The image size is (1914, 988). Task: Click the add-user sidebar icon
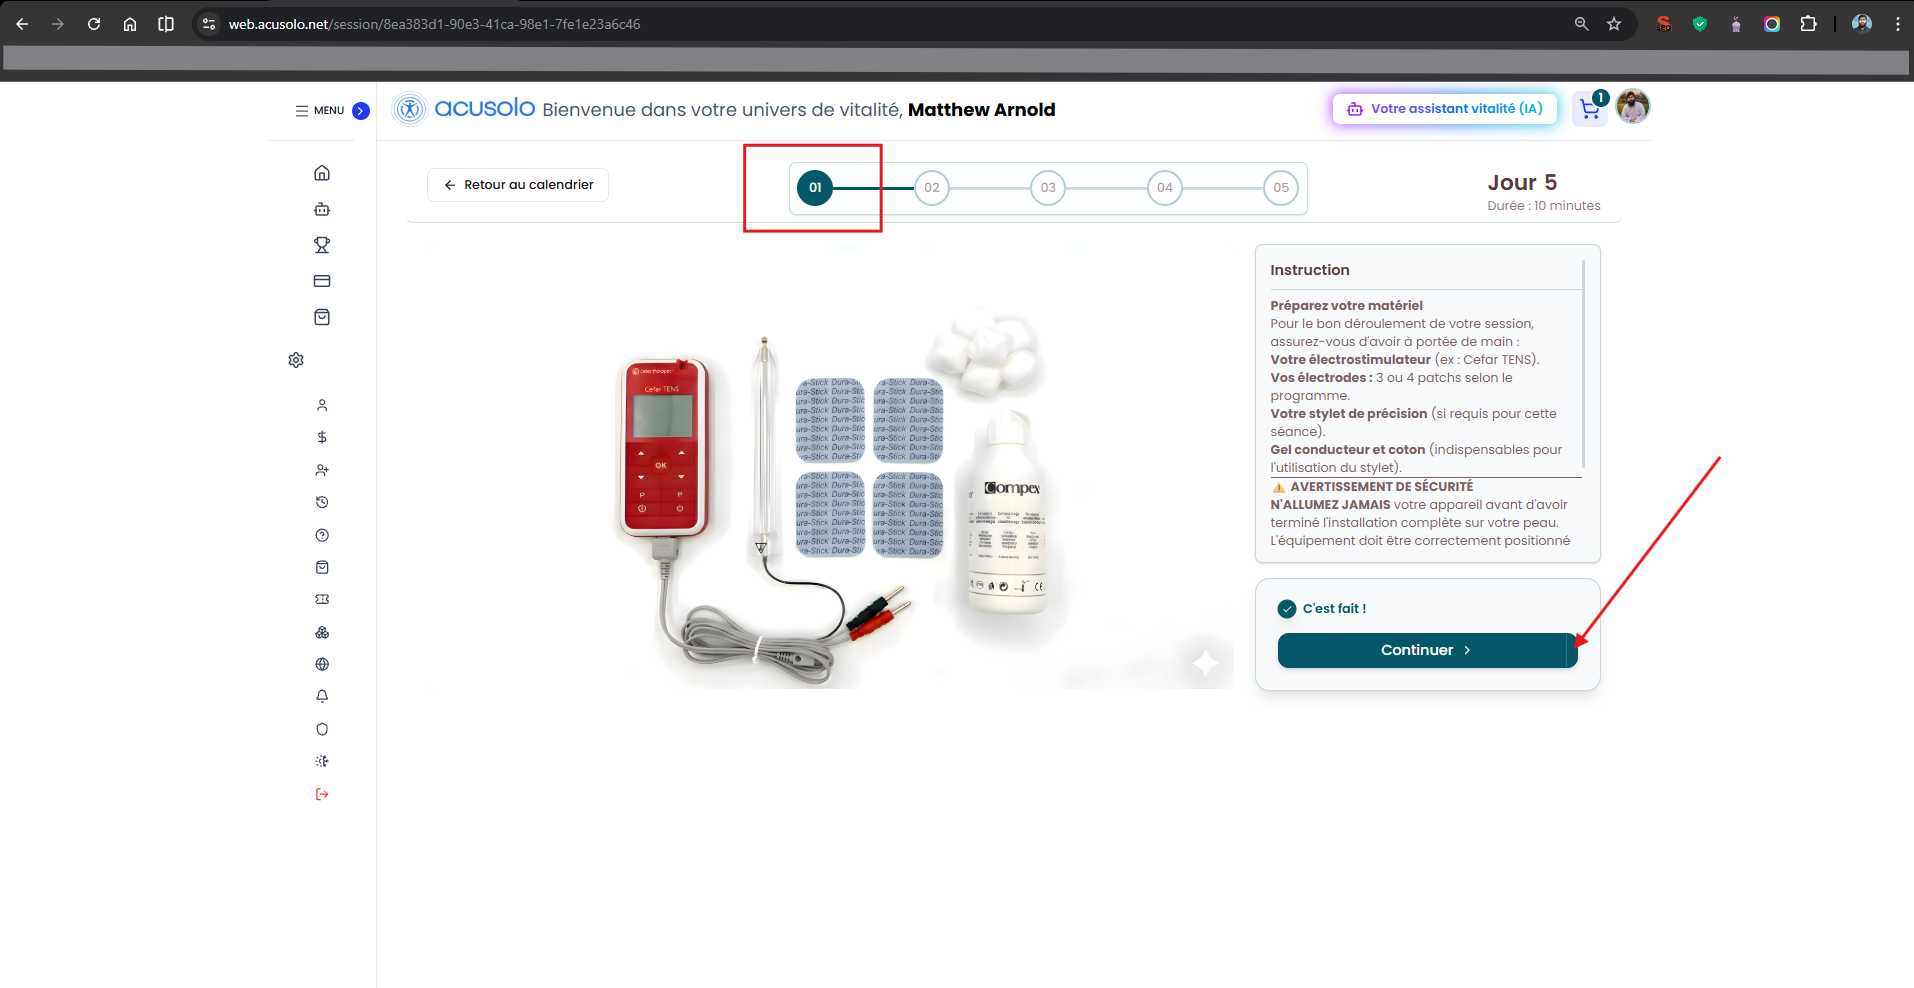[322, 470]
